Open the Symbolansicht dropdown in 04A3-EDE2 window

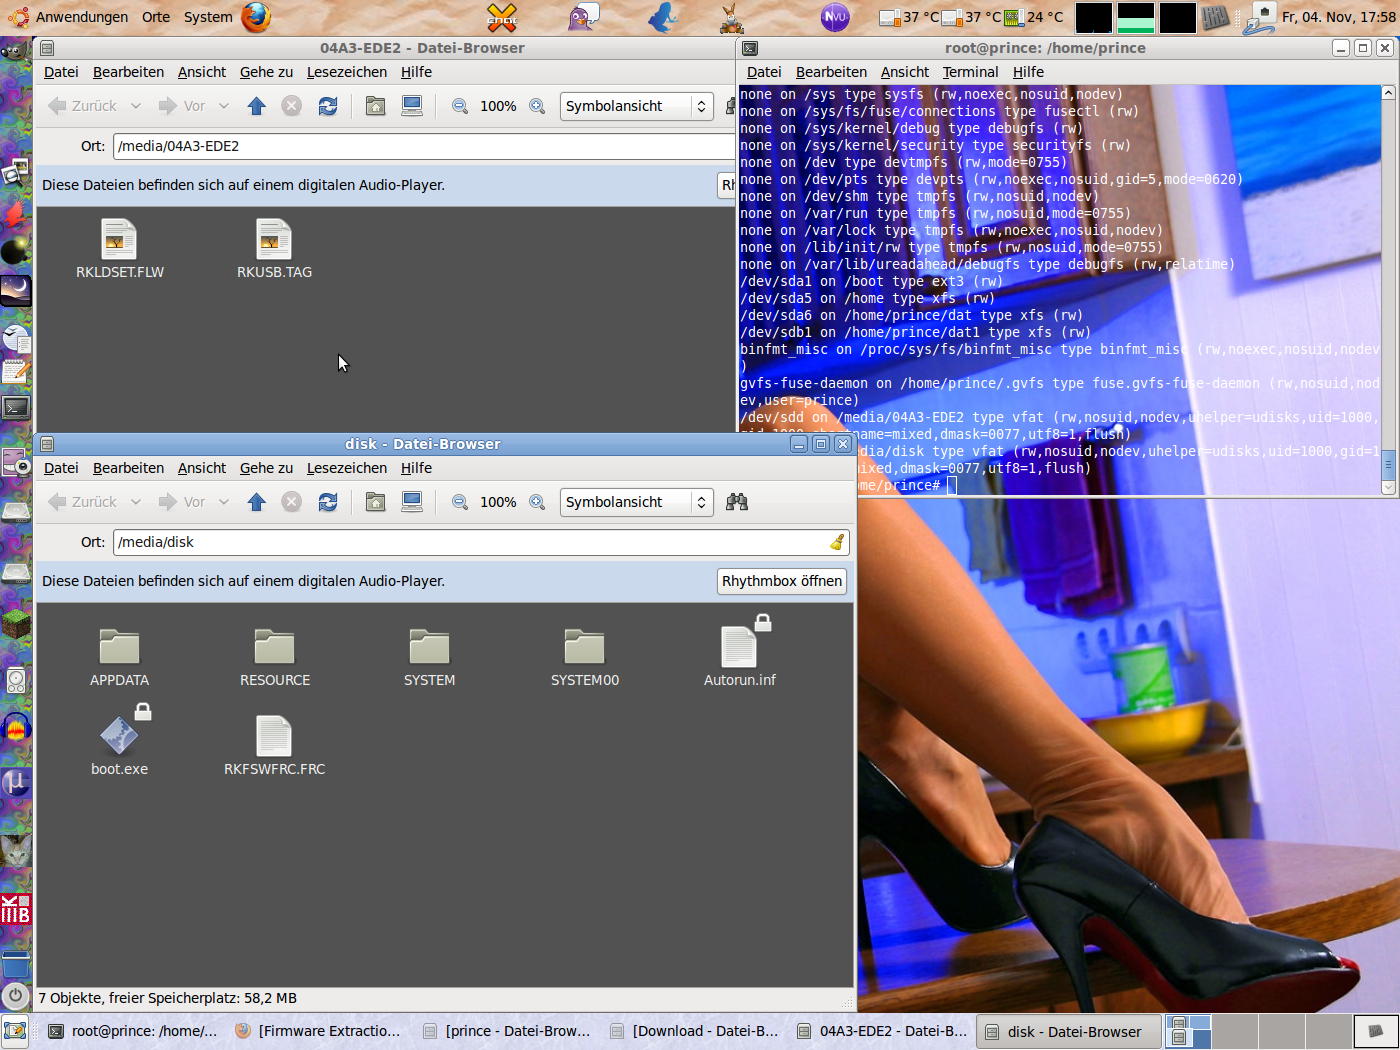[x=635, y=106]
